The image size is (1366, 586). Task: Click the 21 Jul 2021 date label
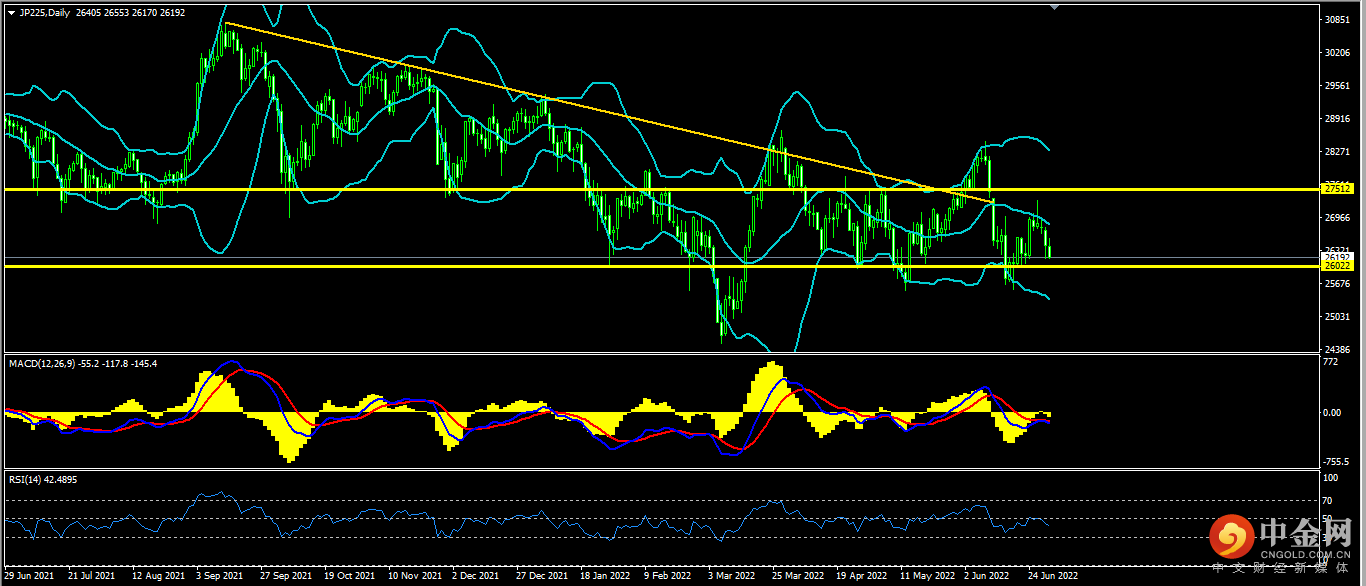92,576
